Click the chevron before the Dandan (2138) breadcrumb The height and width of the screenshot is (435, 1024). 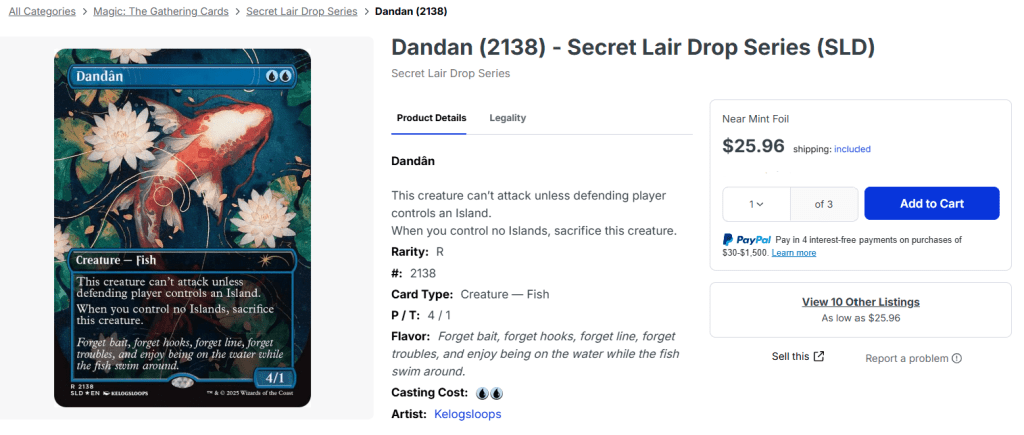(x=366, y=12)
